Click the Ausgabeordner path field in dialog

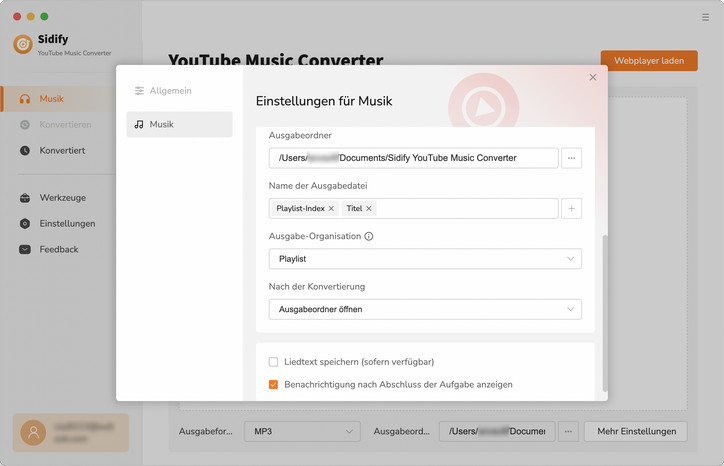point(413,158)
